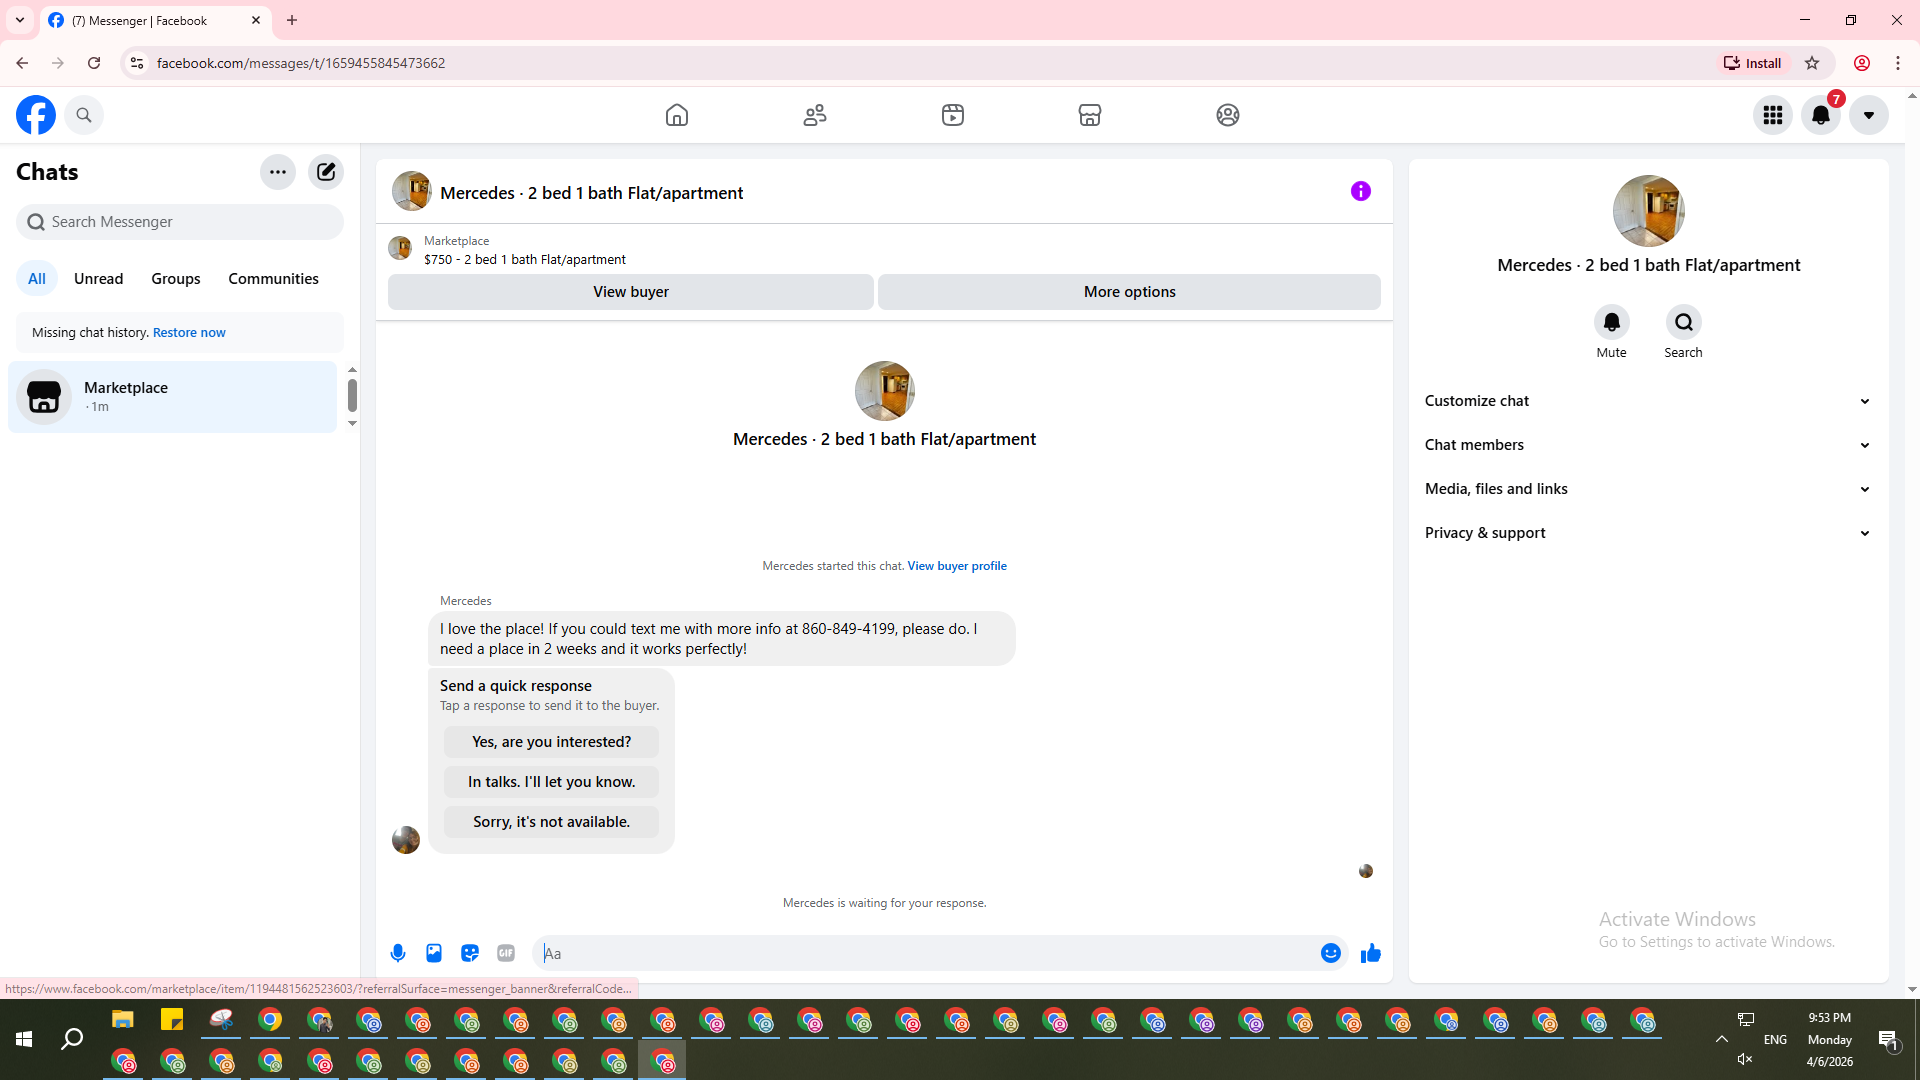Image resolution: width=1920 pixels, height=1080 pixels.
Task: Open Chats options three-dot menu
Action: tap(278, 172)
